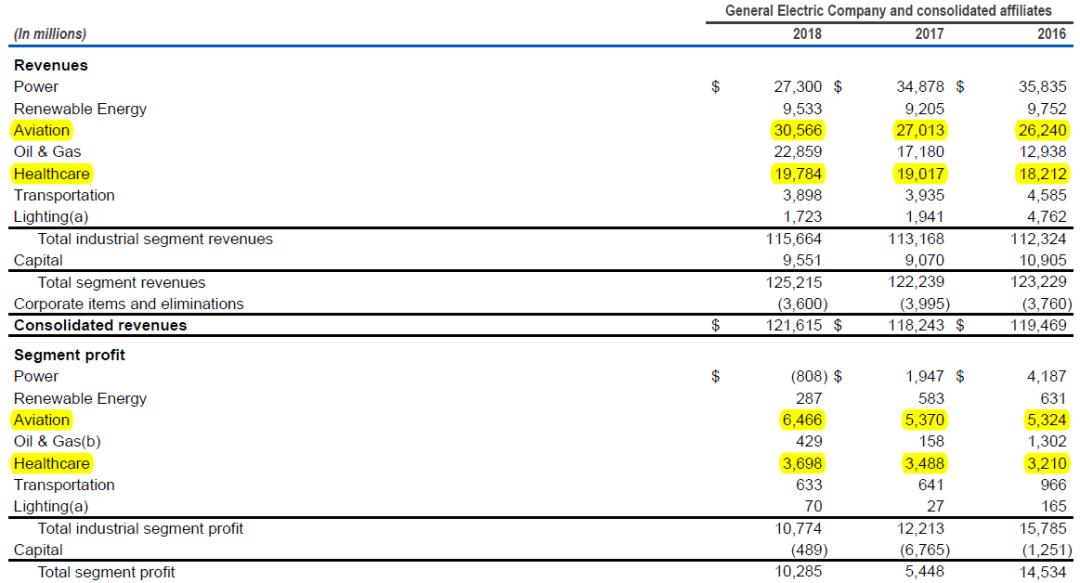Click highlighted Aviation label under Revenues
Screen dimensions: 1080x583
pyautogui.click(x=41, y=130)
